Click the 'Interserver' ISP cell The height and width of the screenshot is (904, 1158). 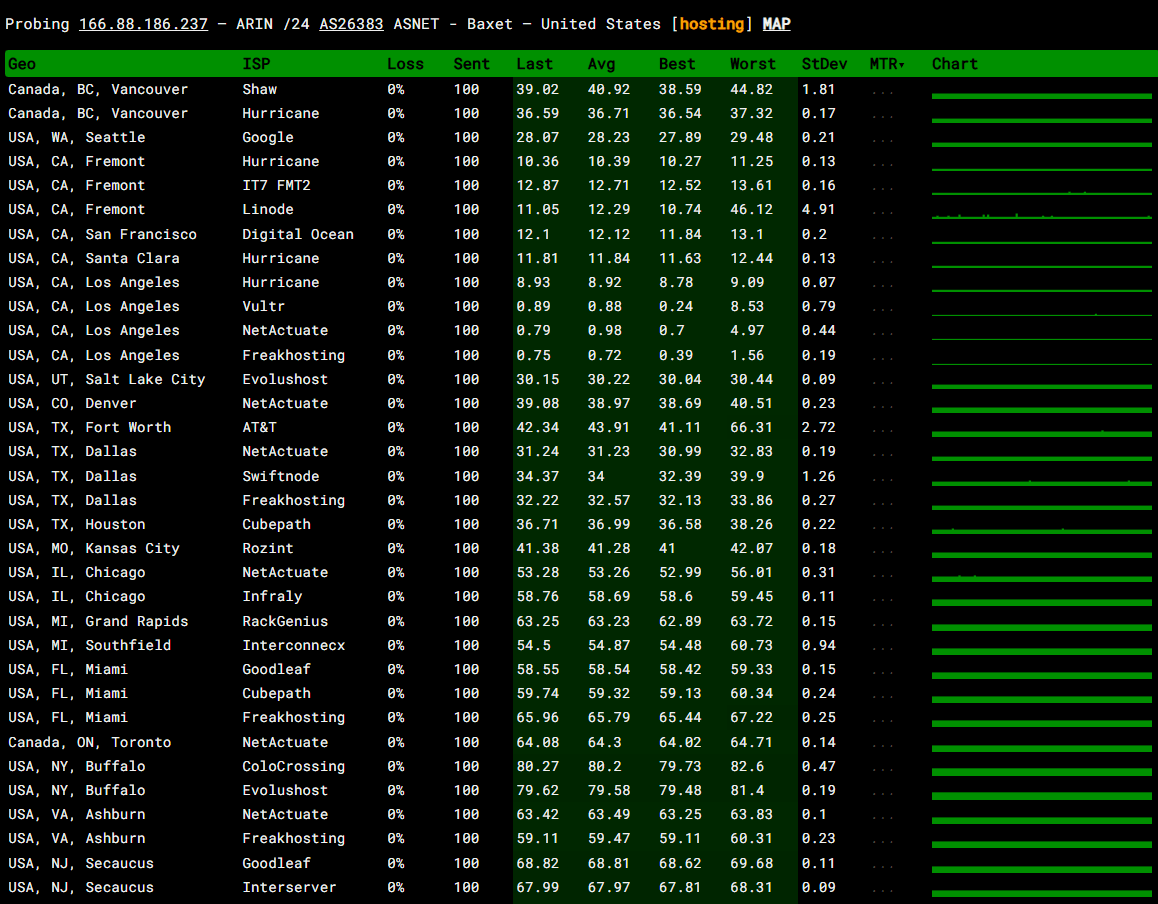tap(290, 888)
